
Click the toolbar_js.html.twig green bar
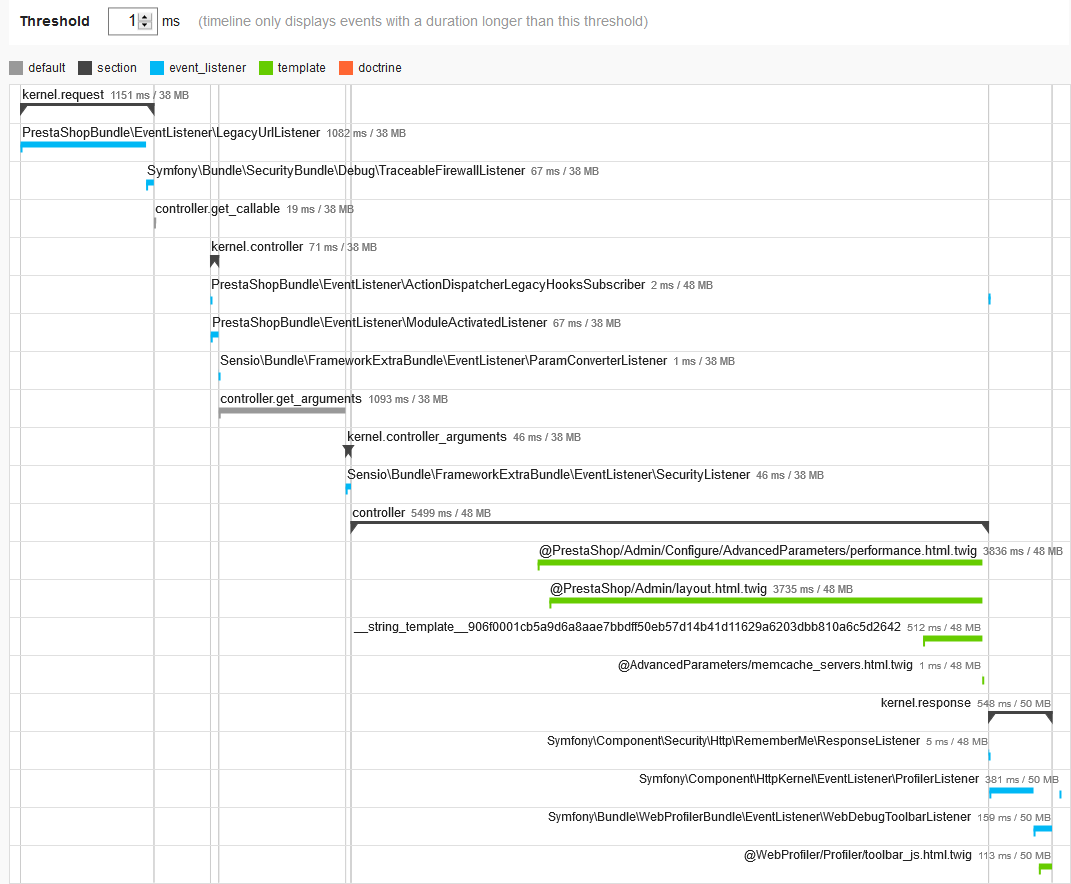click(1045, 868)
